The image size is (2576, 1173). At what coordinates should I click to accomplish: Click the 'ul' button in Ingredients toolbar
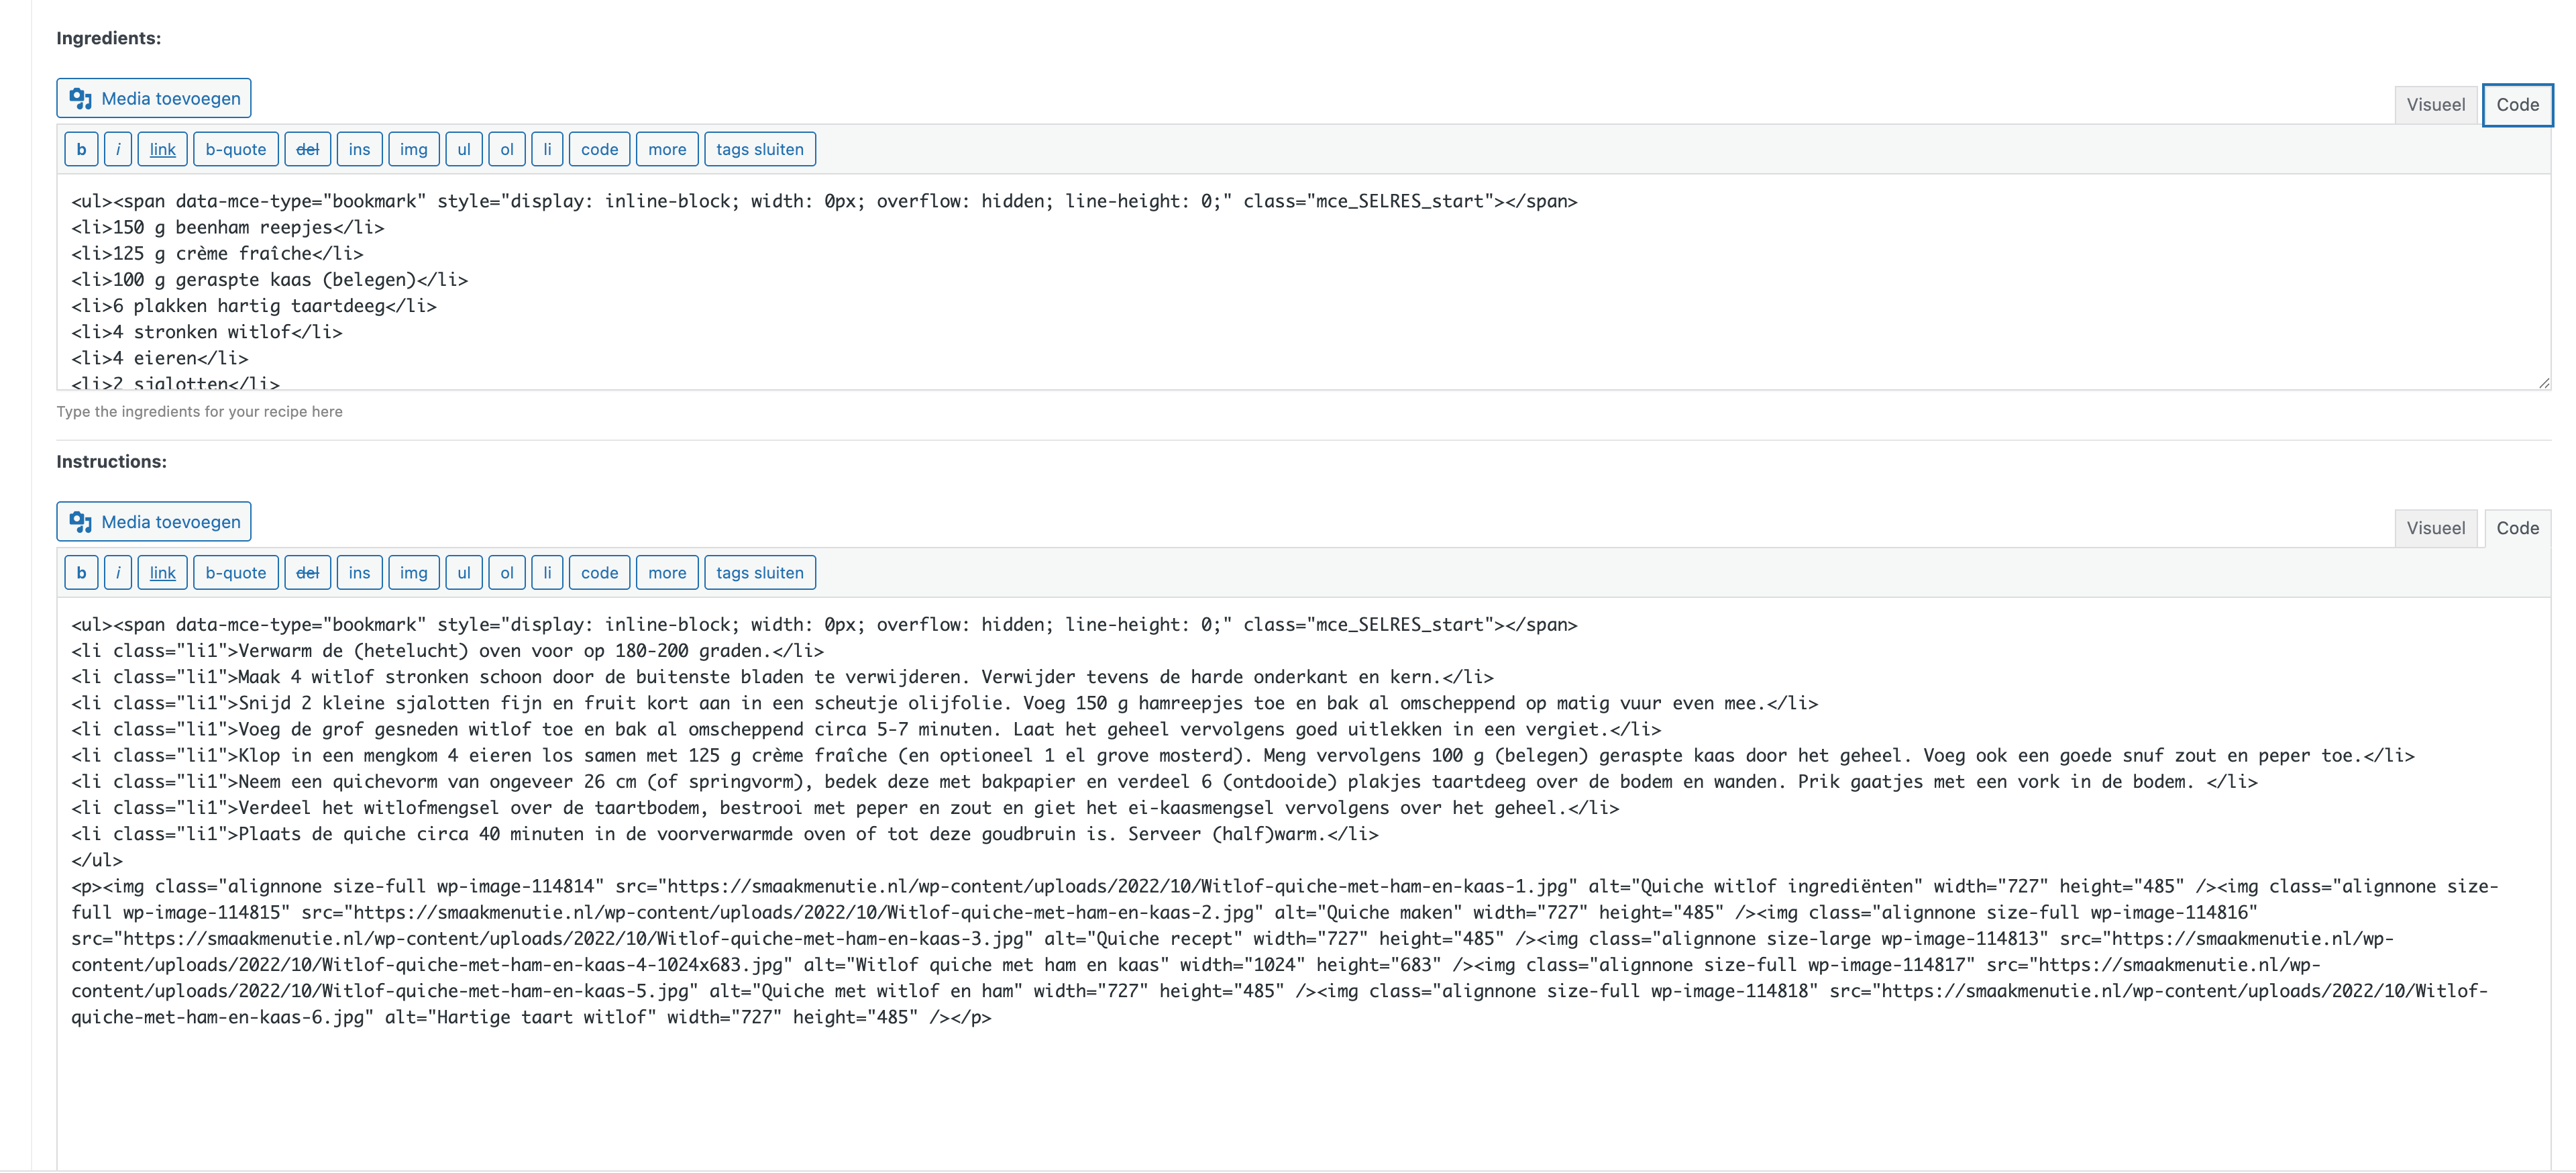[x=463, y=149]
